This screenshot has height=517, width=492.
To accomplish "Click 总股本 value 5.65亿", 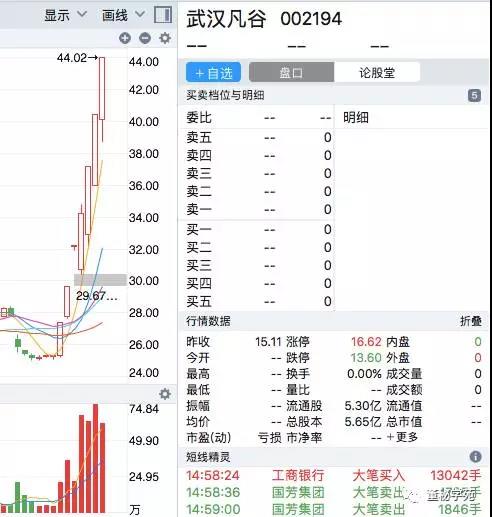I will [363, 421].
